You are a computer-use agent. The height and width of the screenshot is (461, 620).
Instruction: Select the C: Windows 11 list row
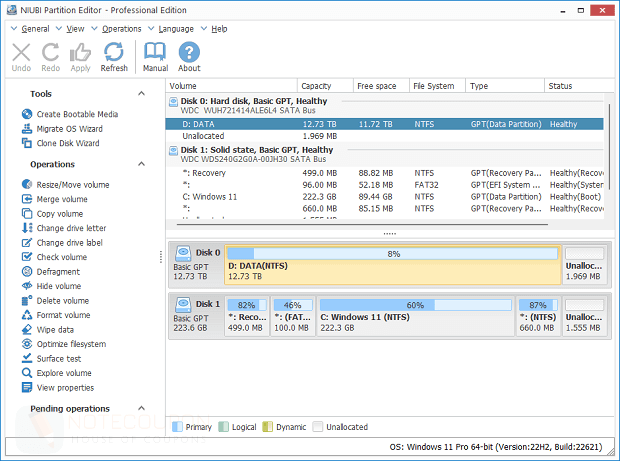click(384, 197)
